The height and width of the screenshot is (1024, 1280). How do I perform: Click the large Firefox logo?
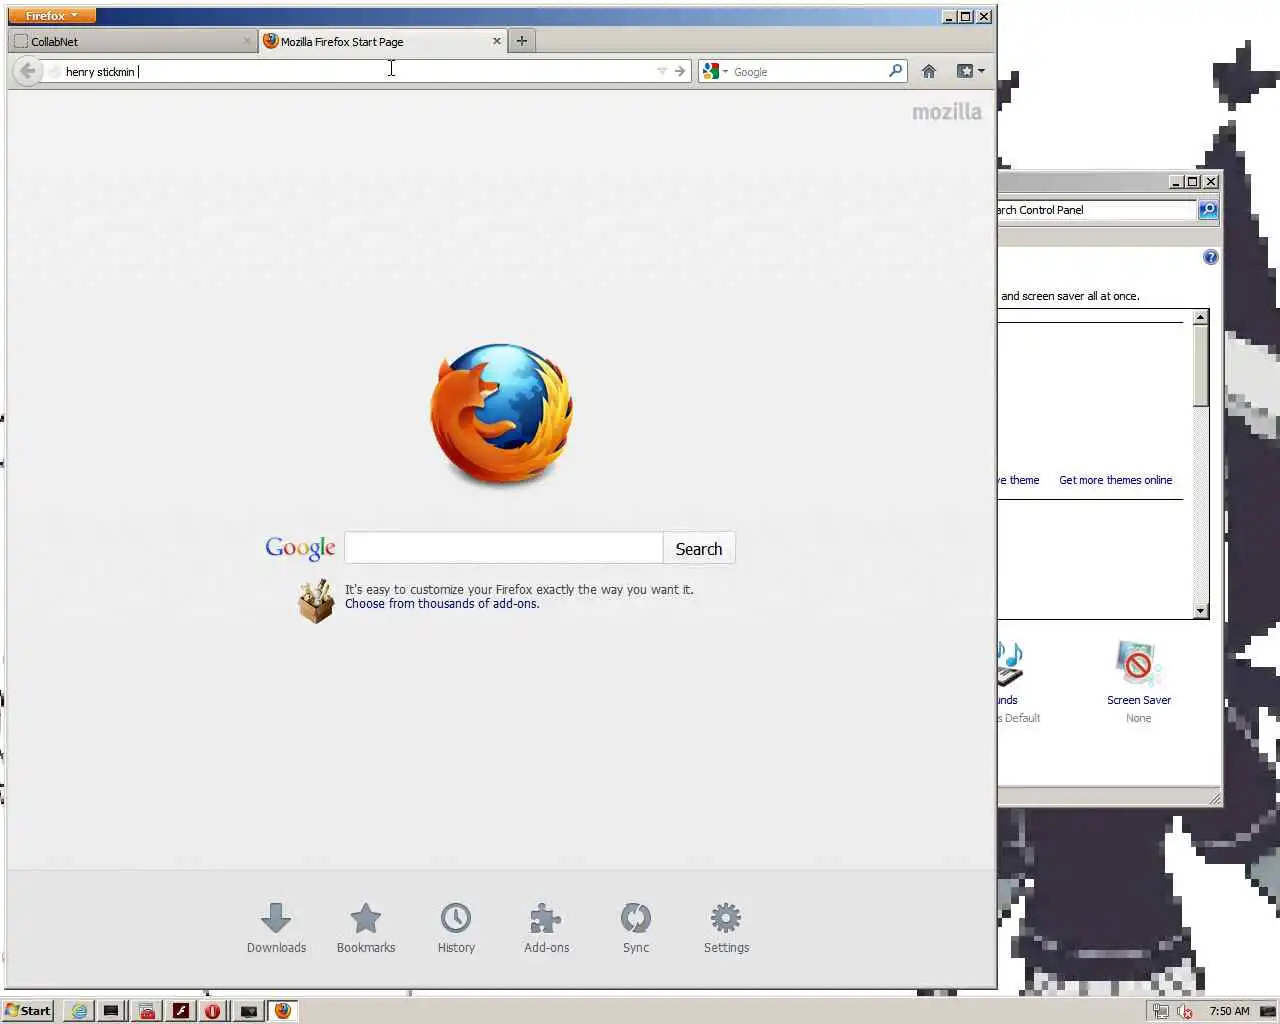coord(501,415)
